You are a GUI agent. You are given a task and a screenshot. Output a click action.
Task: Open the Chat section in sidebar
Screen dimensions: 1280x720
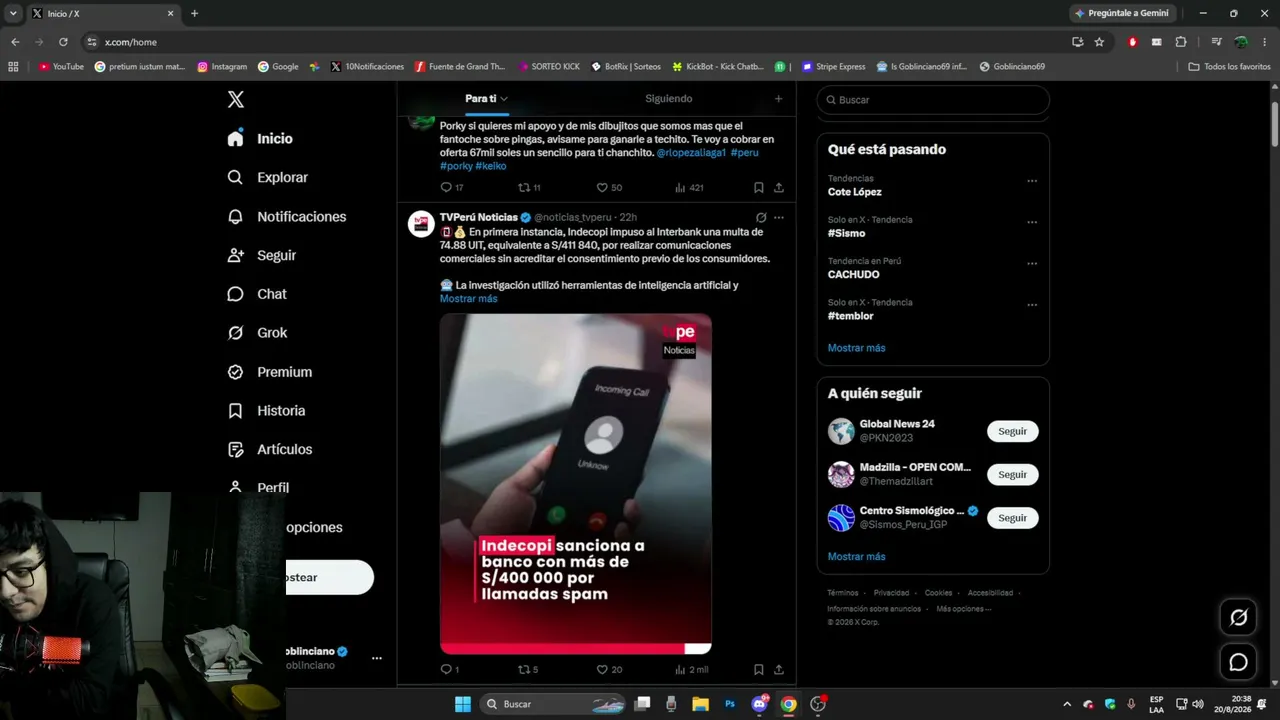pyautogui.click(x=257, y=294)
